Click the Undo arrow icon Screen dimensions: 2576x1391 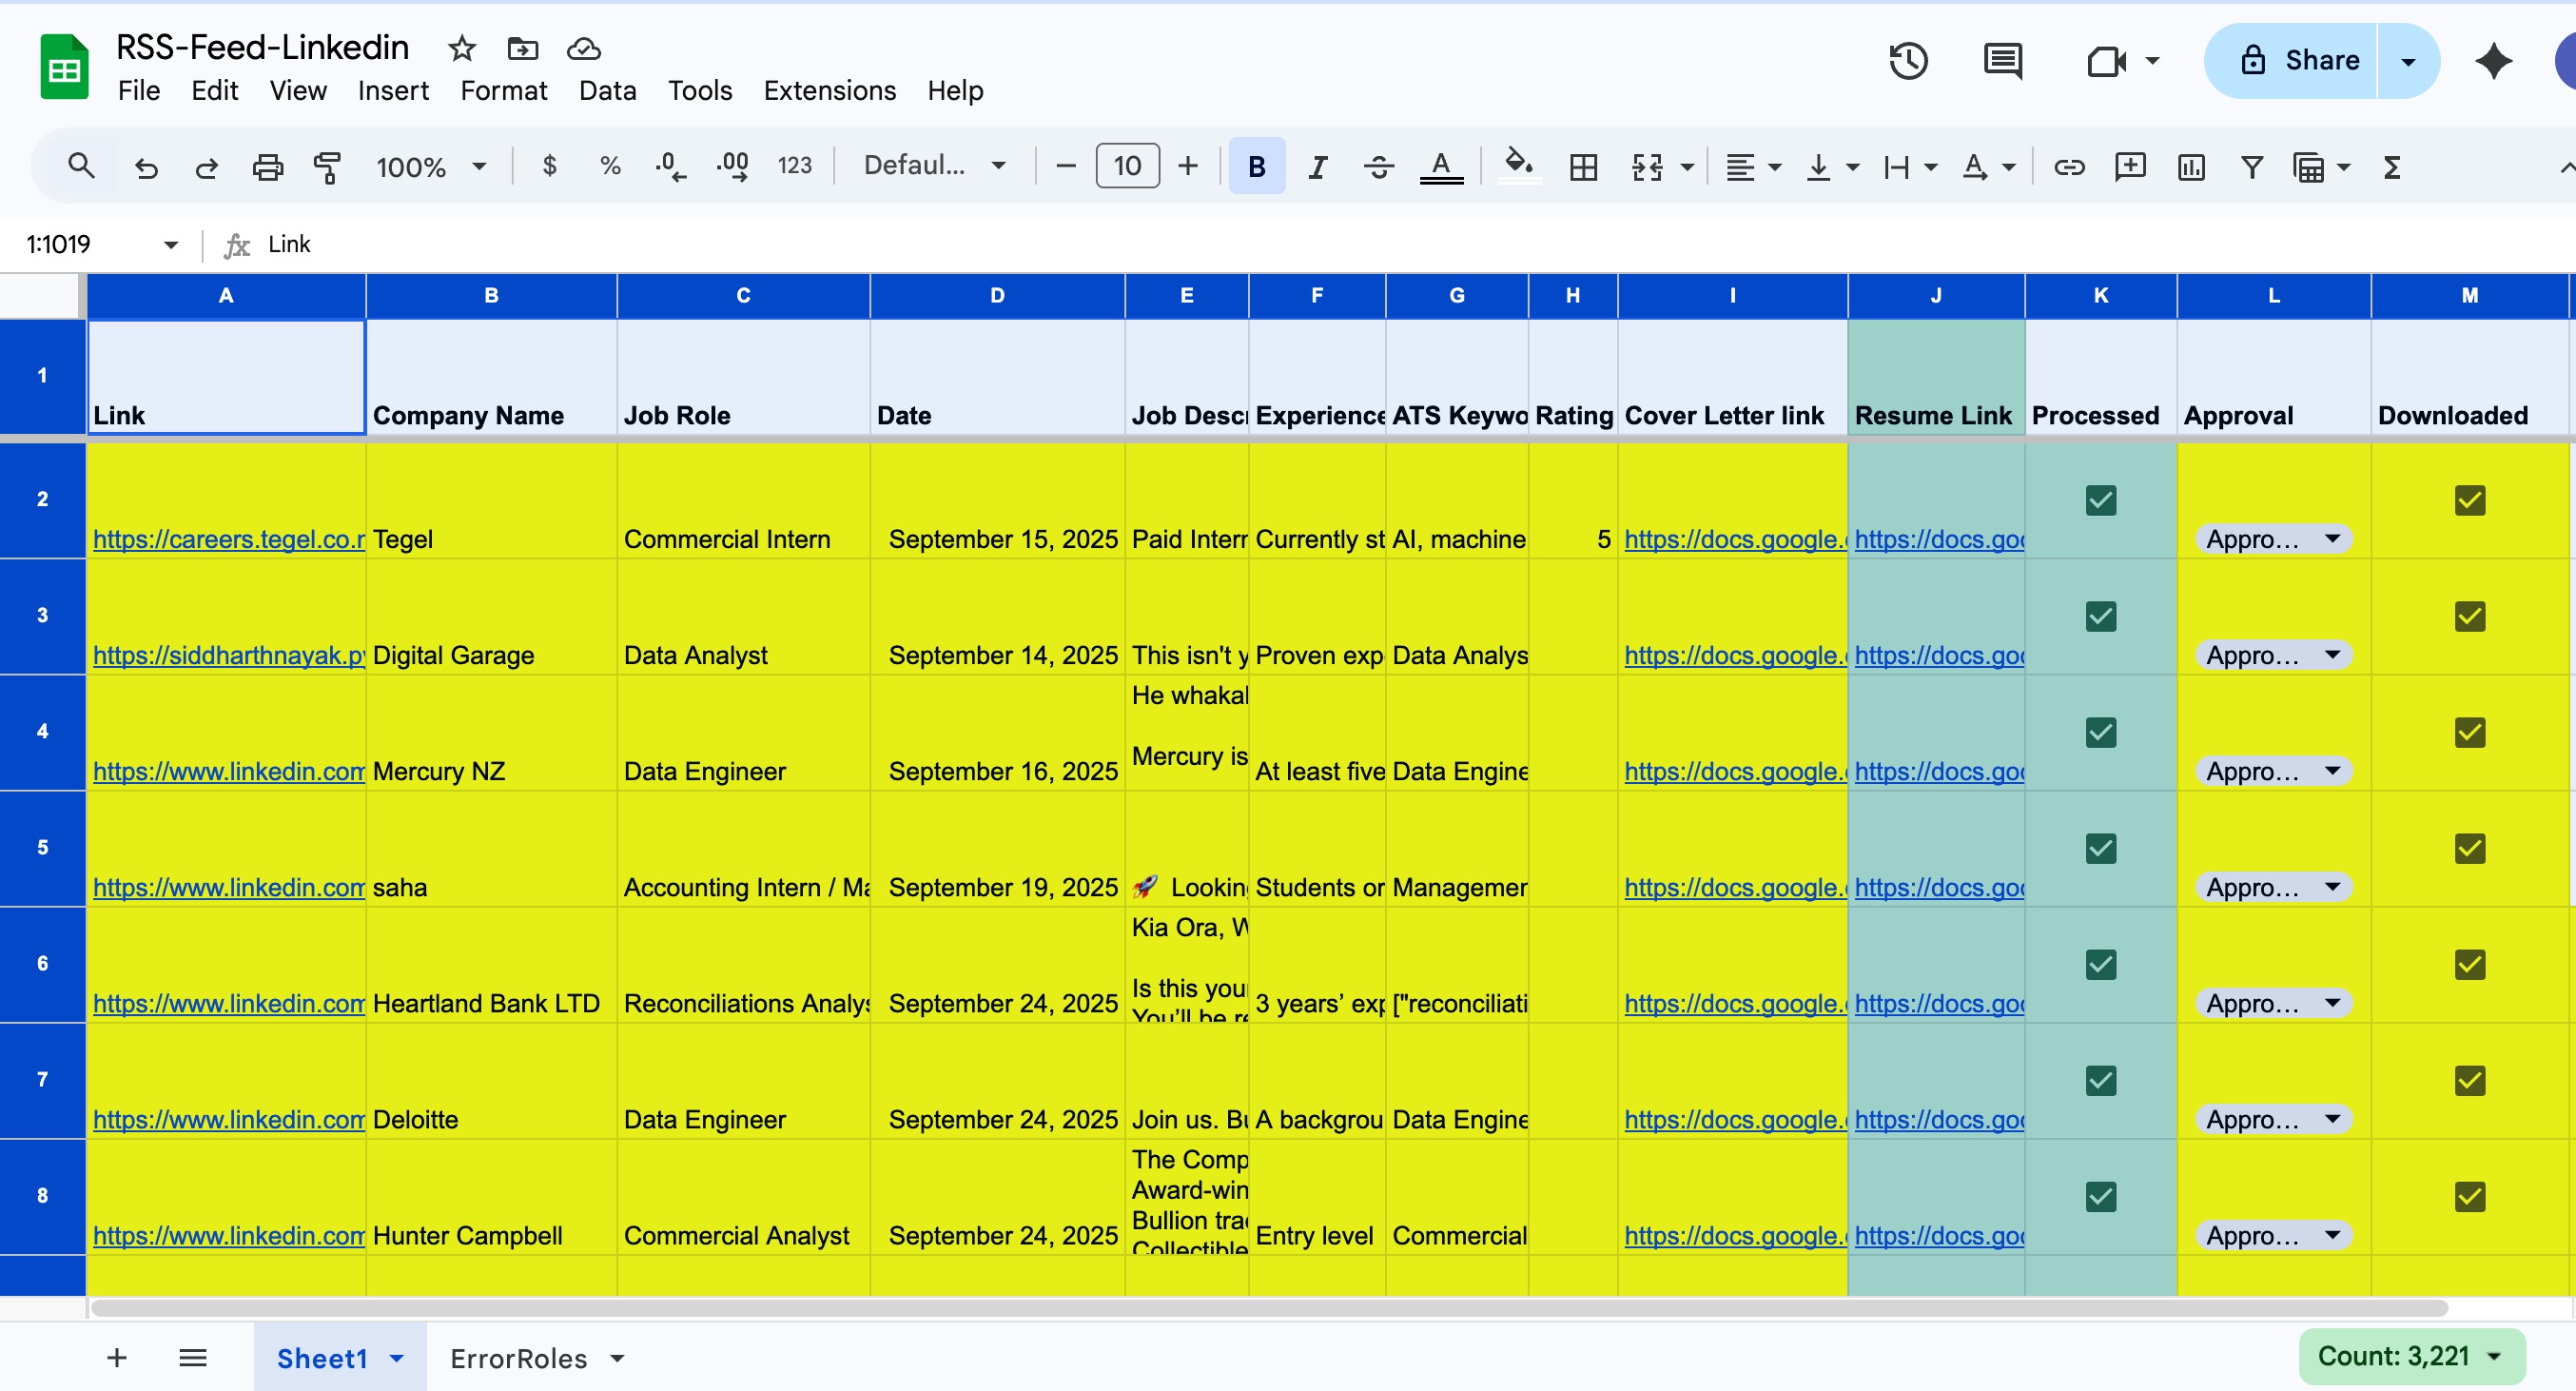tap(146, 167)
